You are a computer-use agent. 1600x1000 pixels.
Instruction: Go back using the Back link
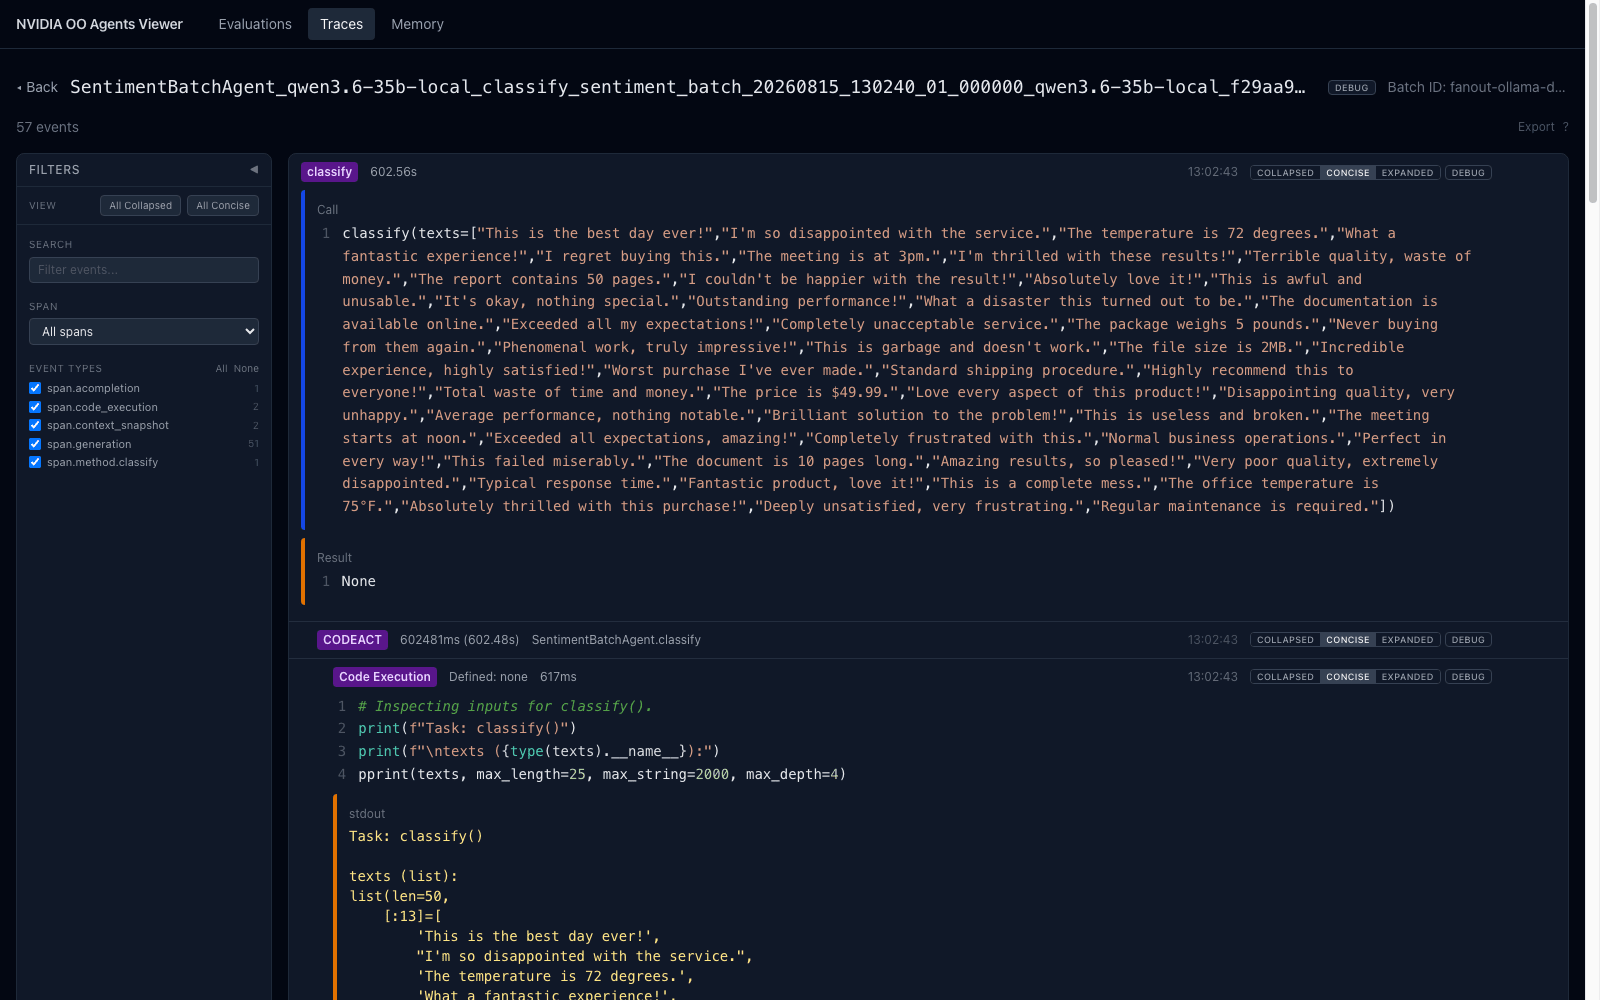point(37,87)
